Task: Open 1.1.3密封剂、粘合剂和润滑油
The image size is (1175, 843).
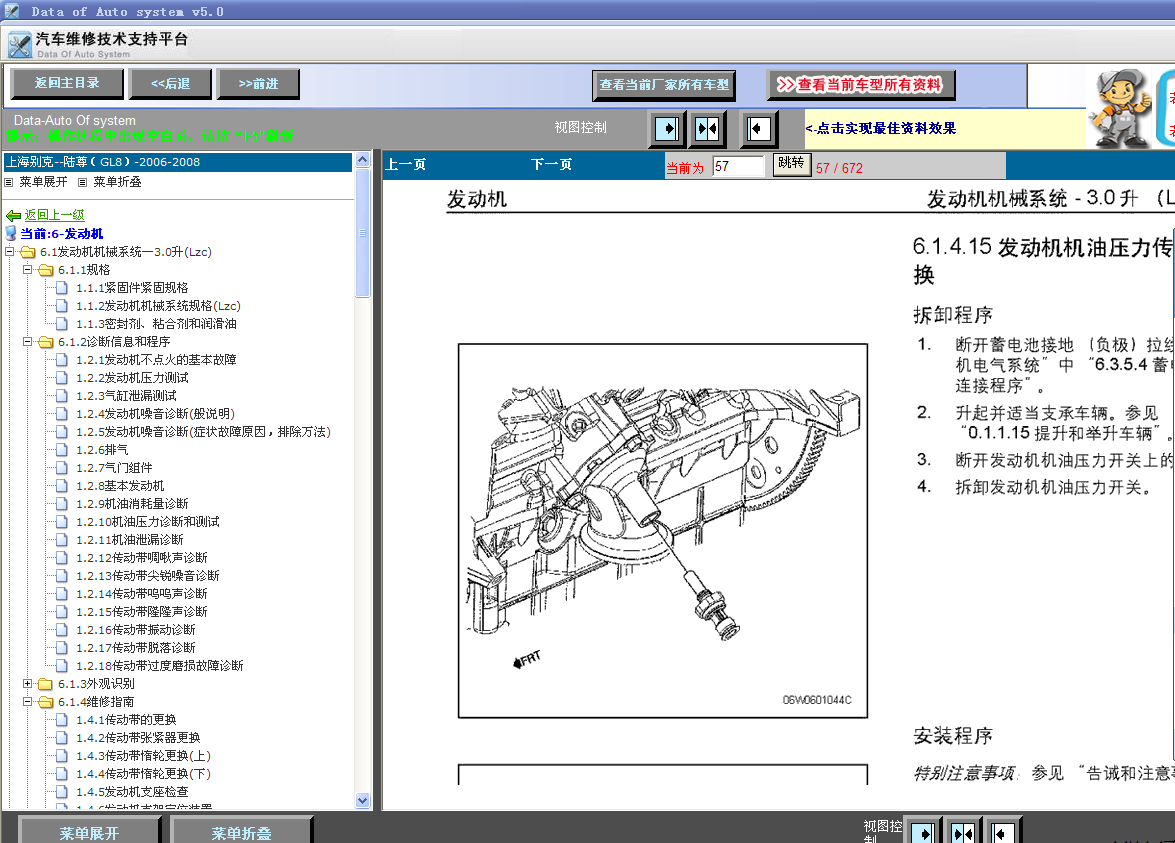Action: (x=156, y=324)
